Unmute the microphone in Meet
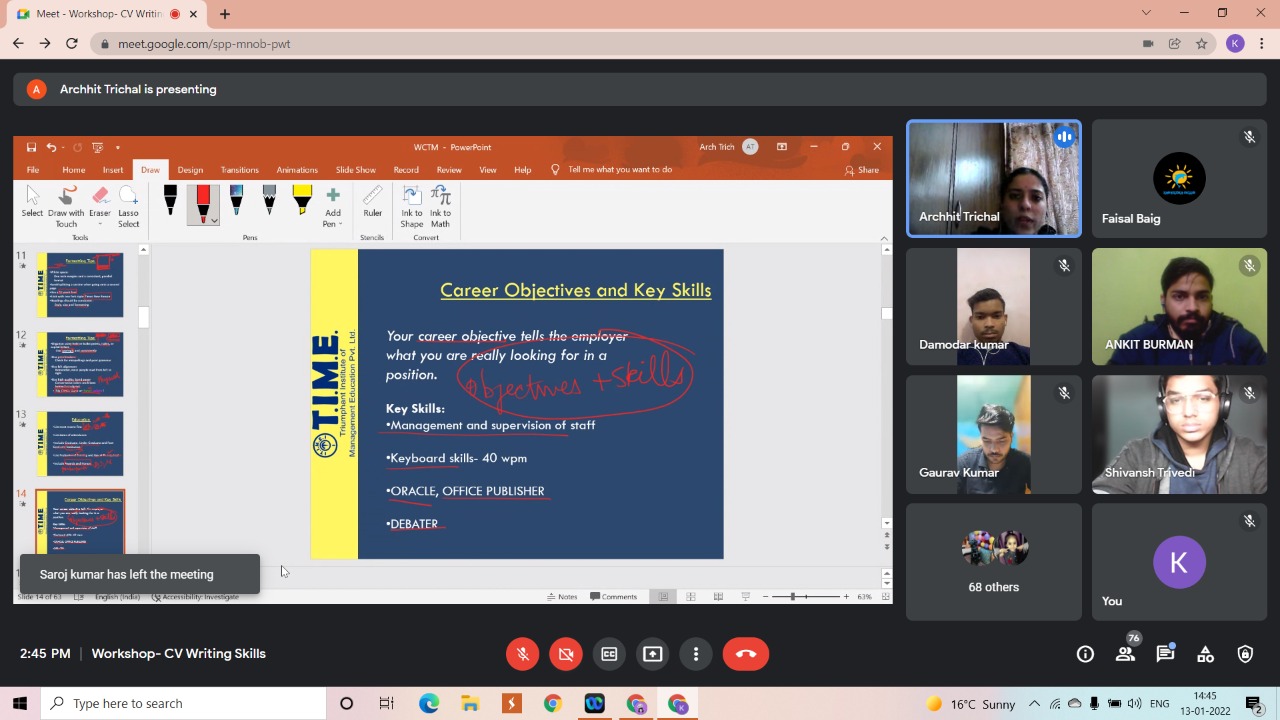Screen dimensions: 1280x720 (x=522, y=654)
